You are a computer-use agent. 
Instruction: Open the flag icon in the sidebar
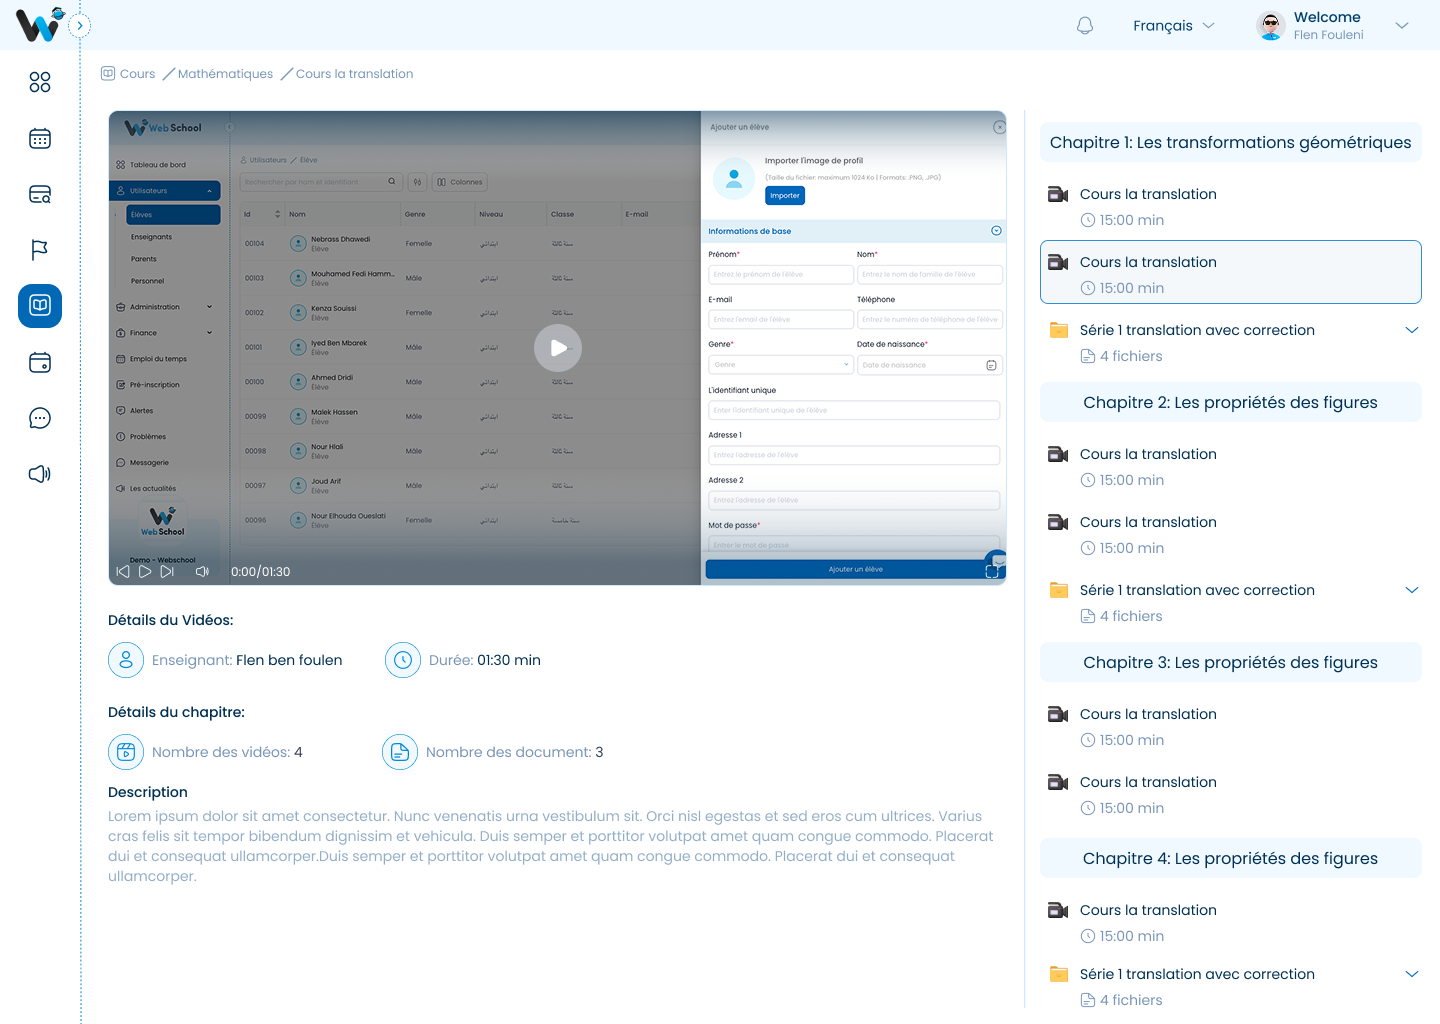(40, 250)
